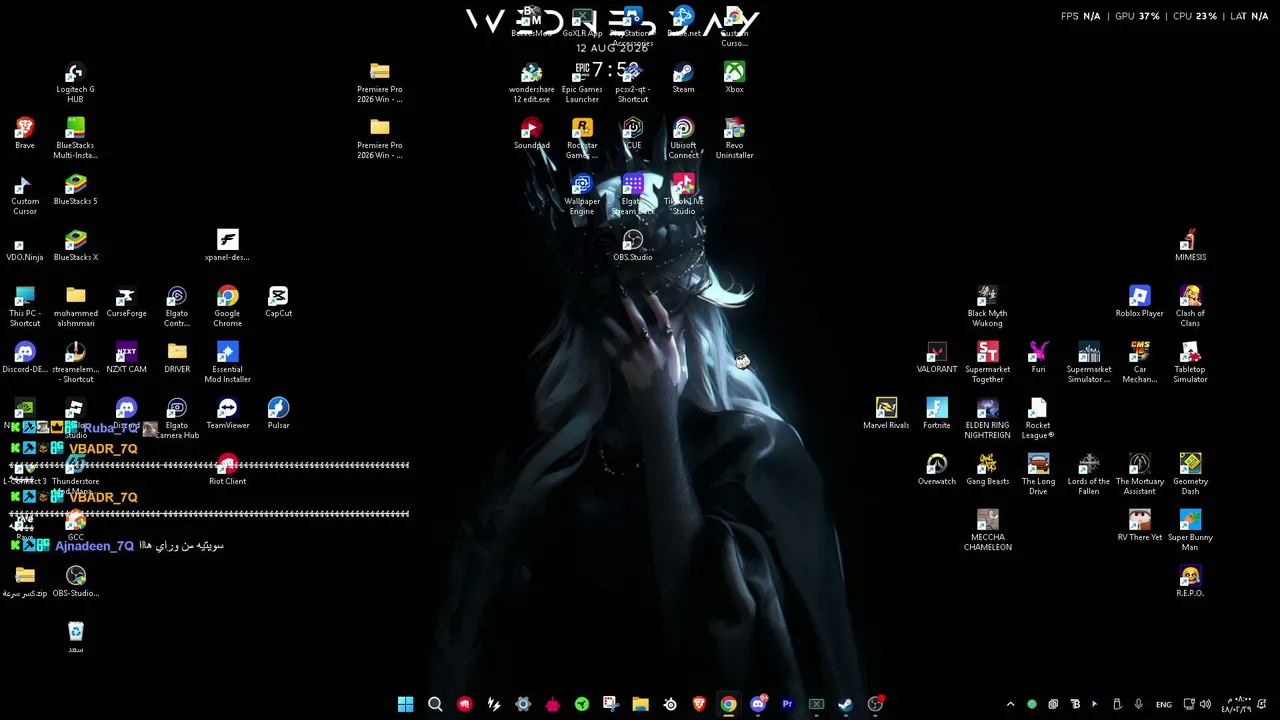Open network settings from system tray
Image resolution: width=1280 pixels, height=720 pixels.
point(1188,704)
